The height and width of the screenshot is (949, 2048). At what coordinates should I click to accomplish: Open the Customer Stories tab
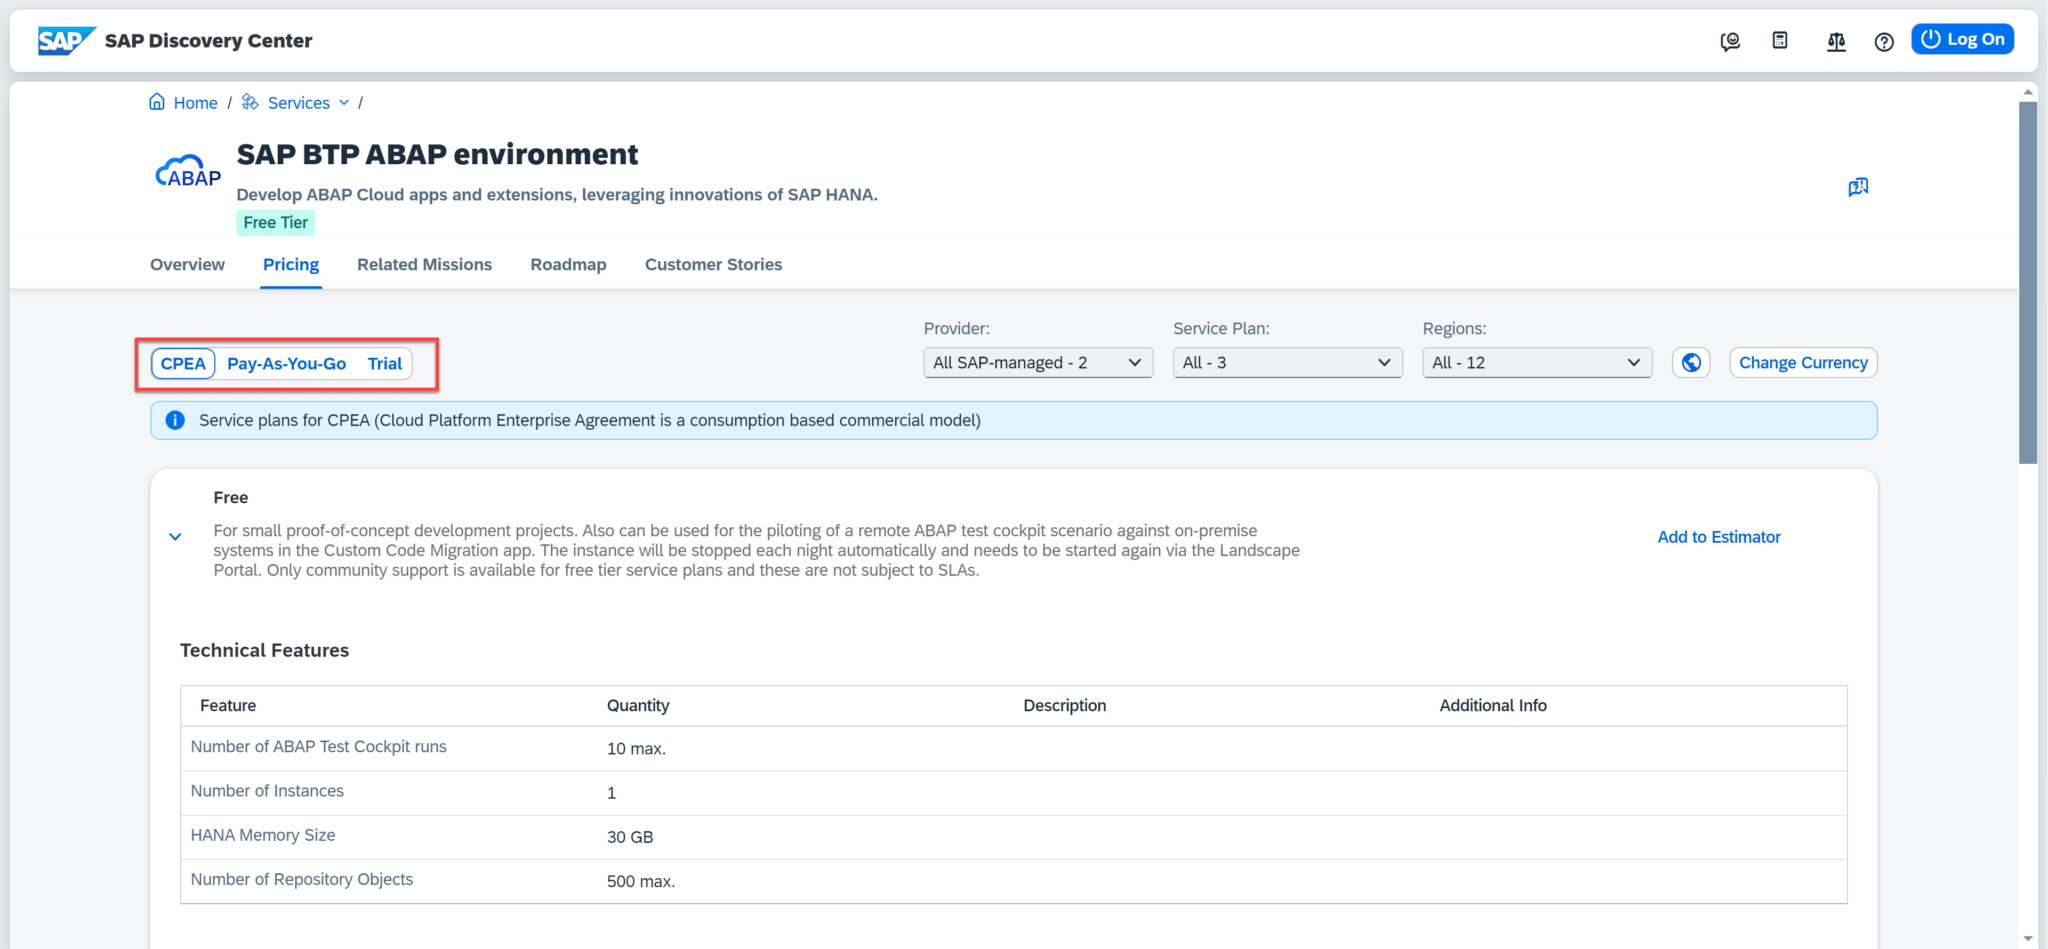[x=713, y=264]
